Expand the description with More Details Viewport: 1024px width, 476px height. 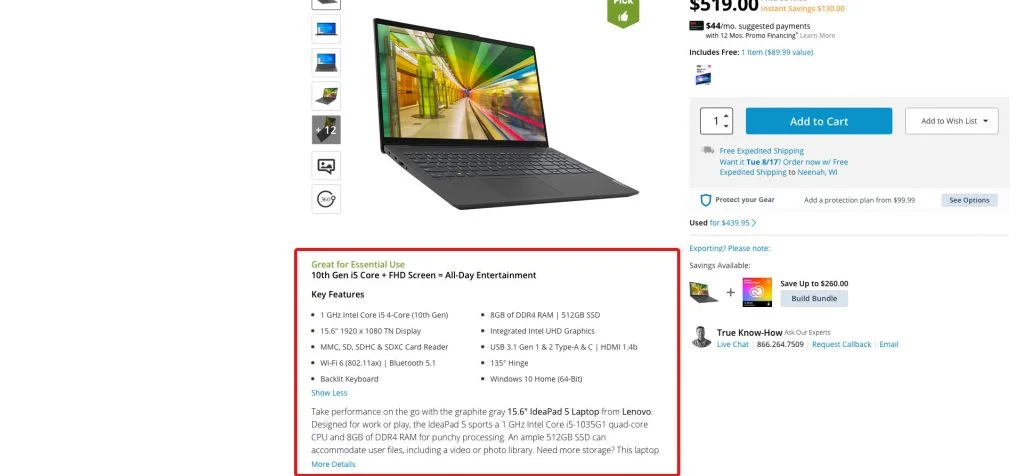coord(333,464)
